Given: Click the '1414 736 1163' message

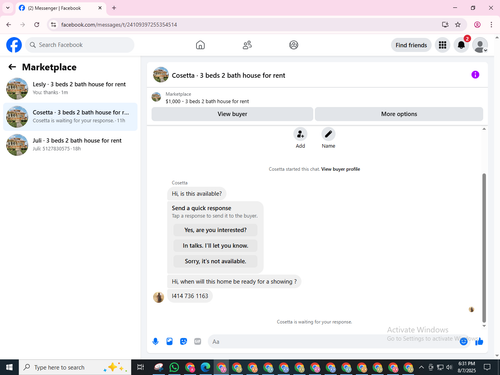Looking at the screenshot, I should (190, 296).
